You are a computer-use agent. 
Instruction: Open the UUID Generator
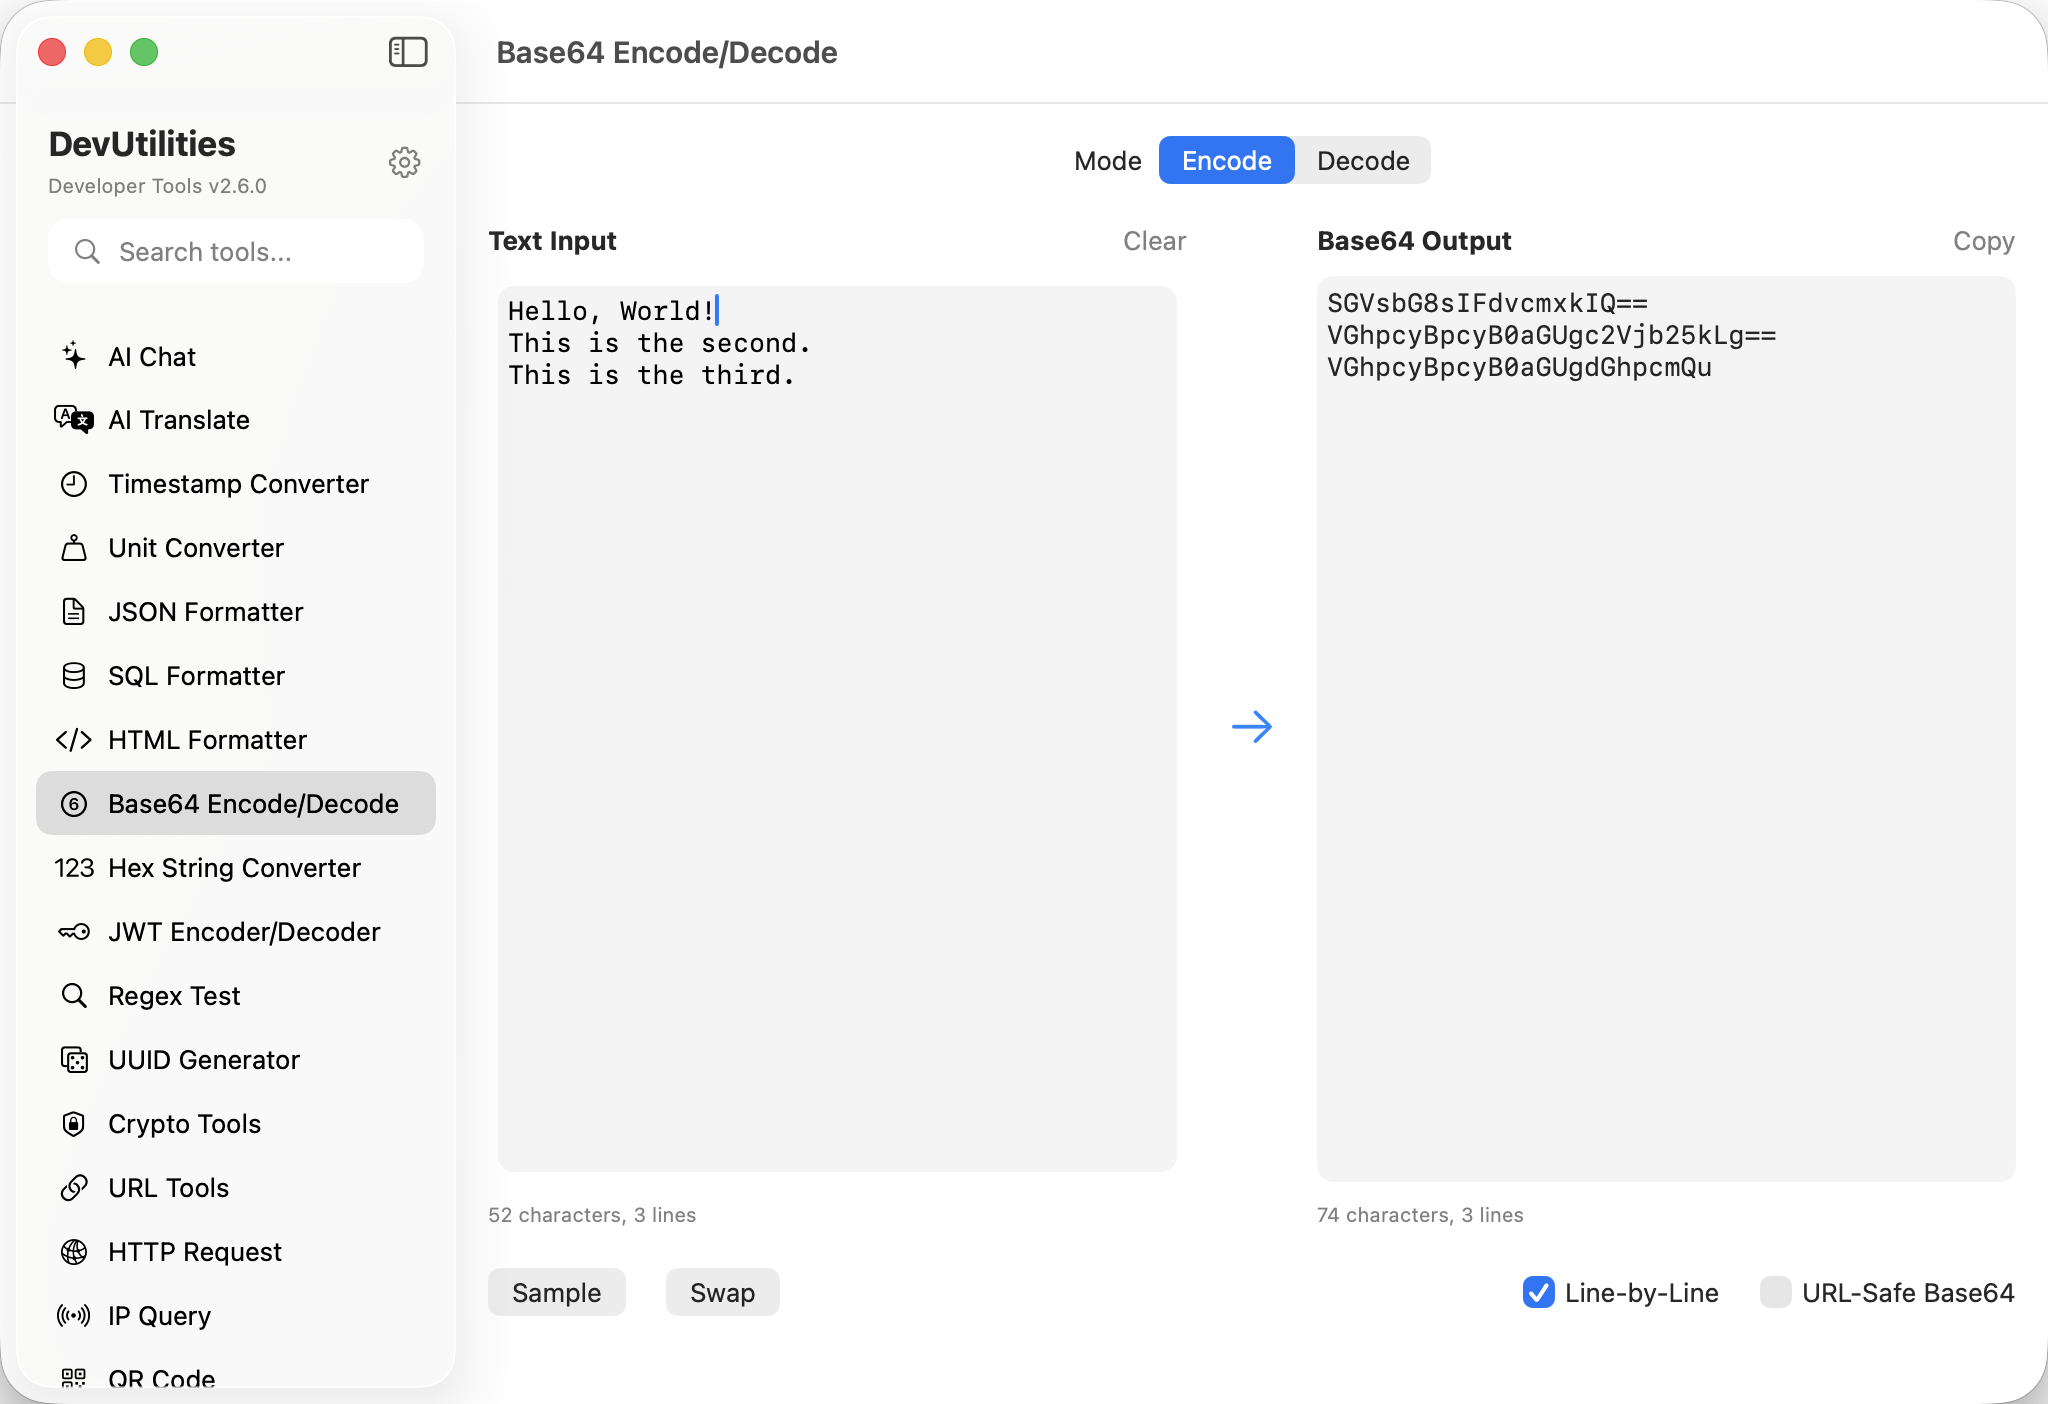[203, 1060]
